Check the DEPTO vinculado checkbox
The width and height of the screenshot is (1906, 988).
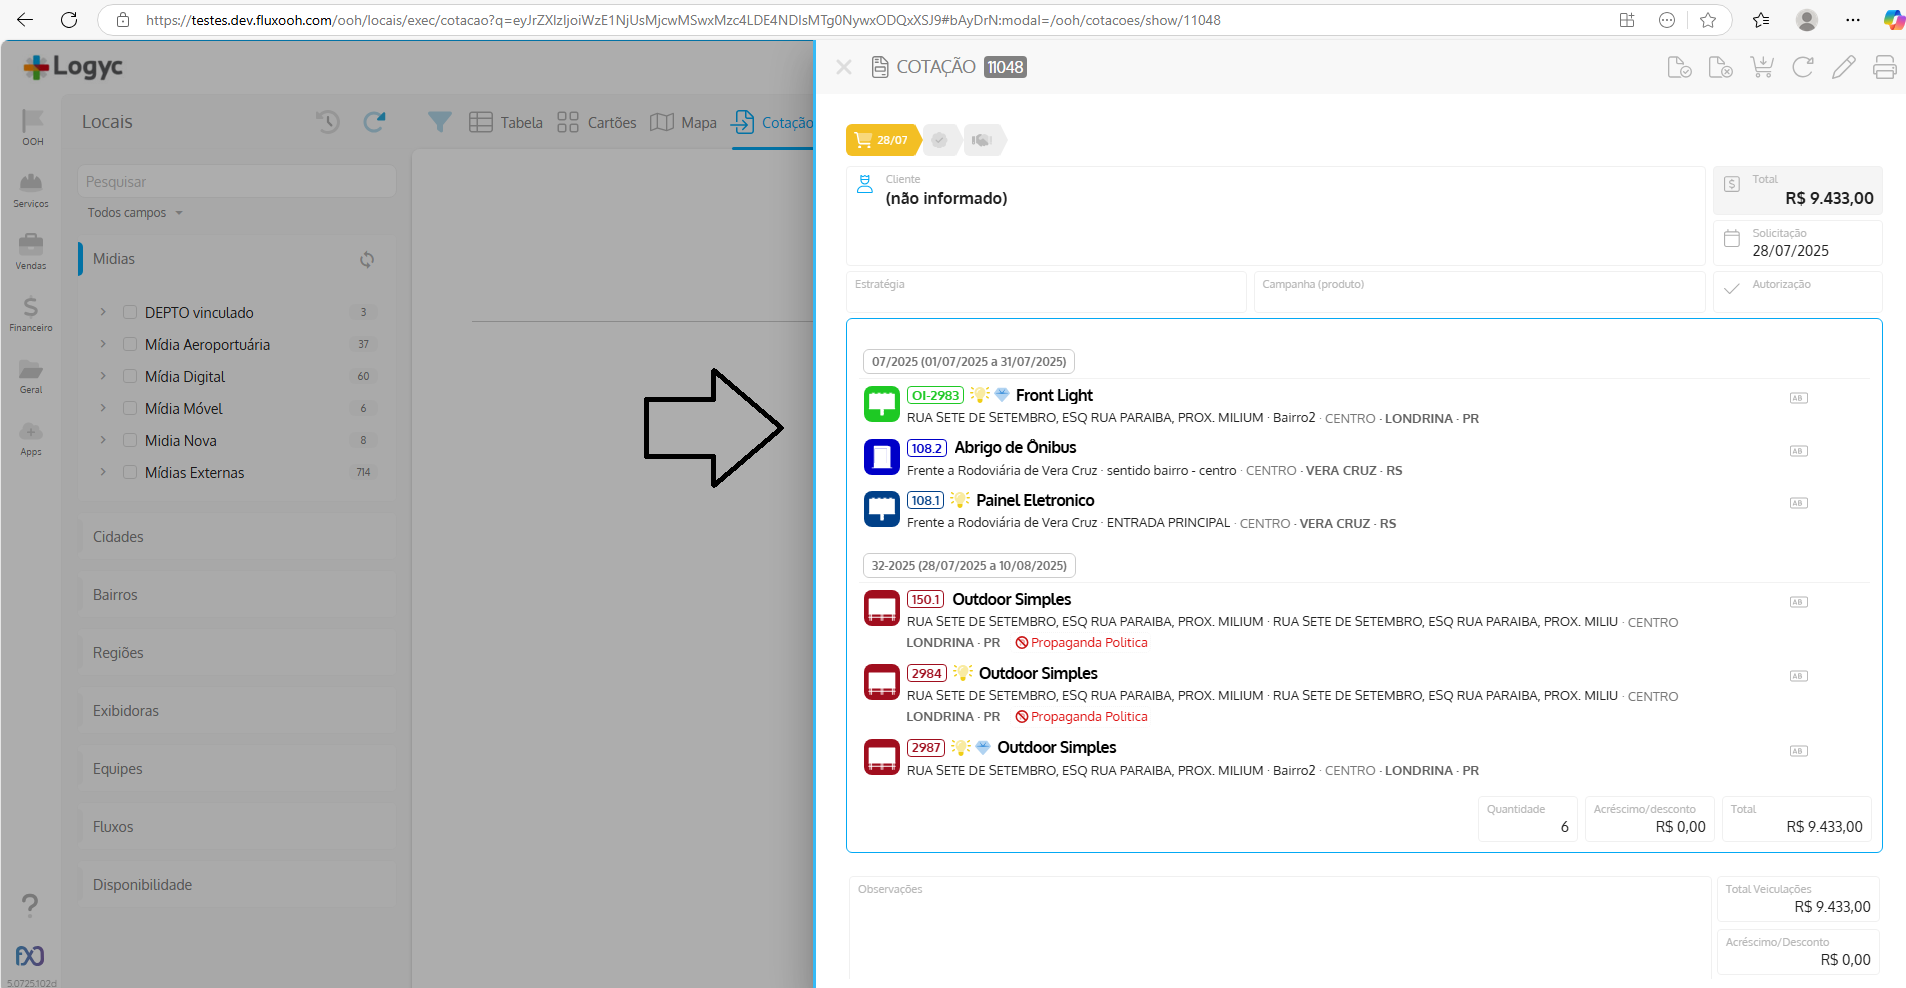tap(130, 313)
